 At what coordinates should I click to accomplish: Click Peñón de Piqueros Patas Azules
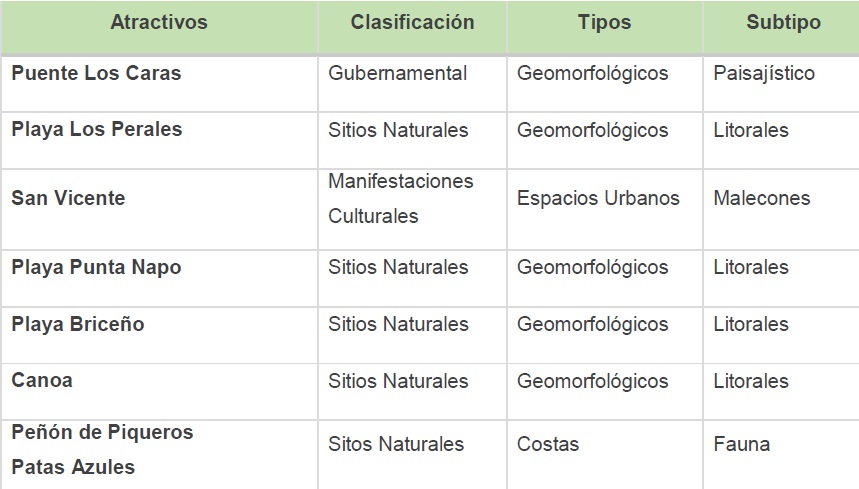click(102, 449)
